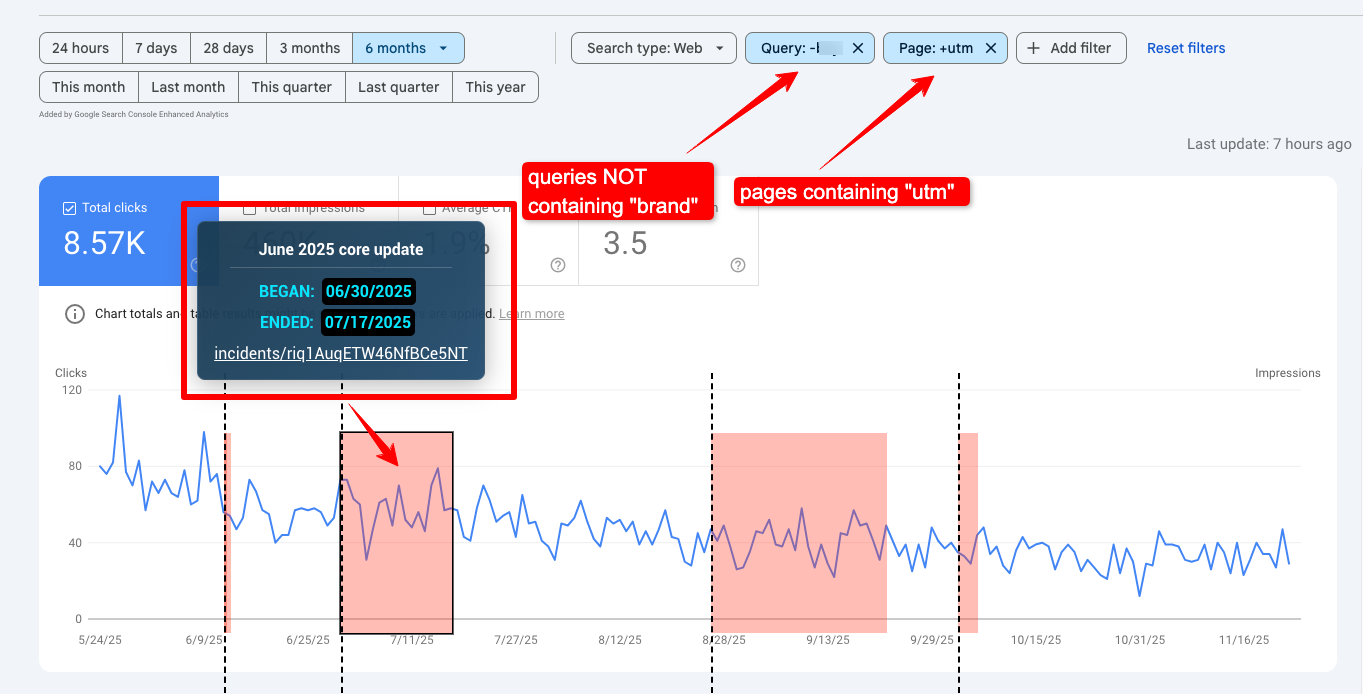Click the This year preset button
The image size is (1363, 694).
pyautogui.click(x=495, y=87)
